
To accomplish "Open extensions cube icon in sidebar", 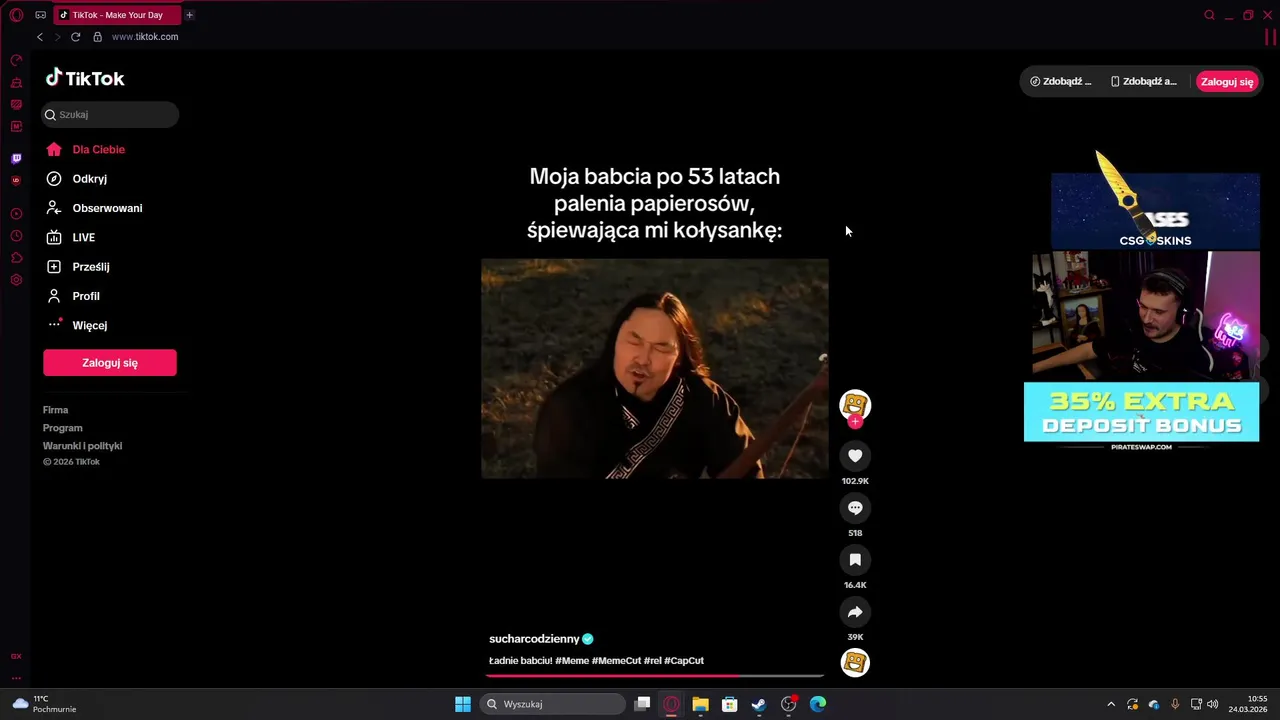I will click(16, 258).
